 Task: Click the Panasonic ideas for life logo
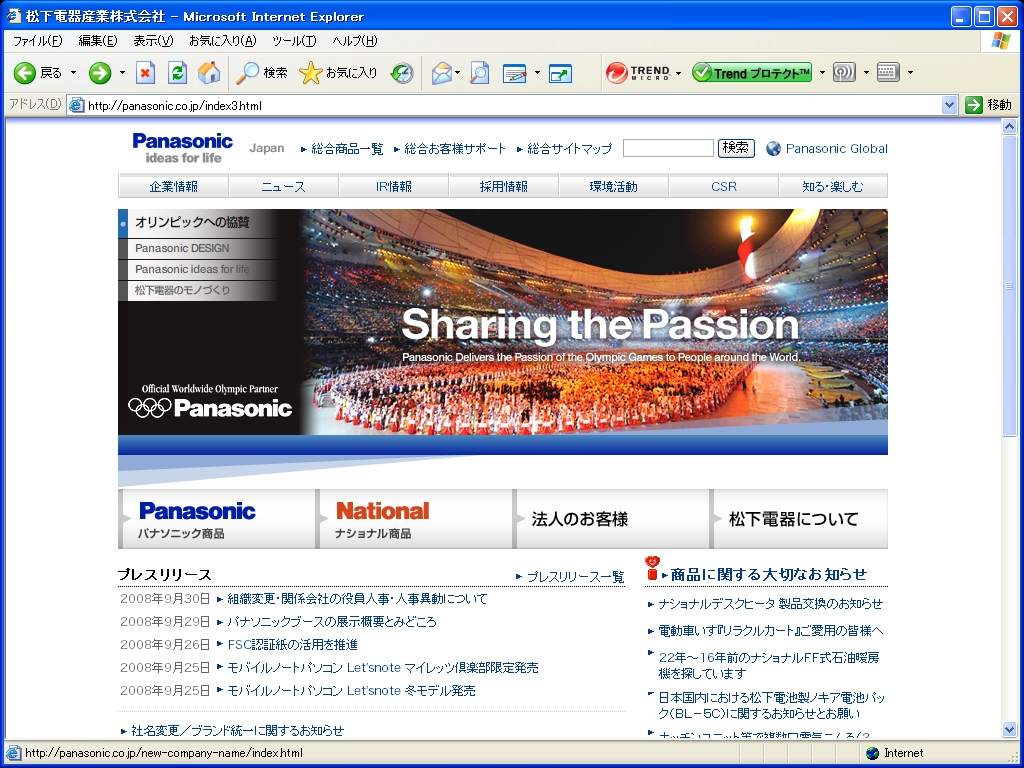tap(182, 148)
